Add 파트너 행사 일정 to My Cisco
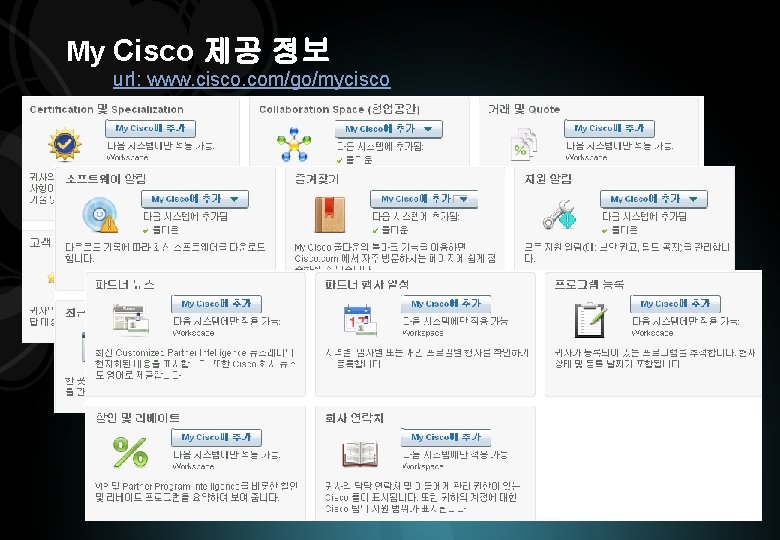The image size is (780, 540). pos(446,303)
